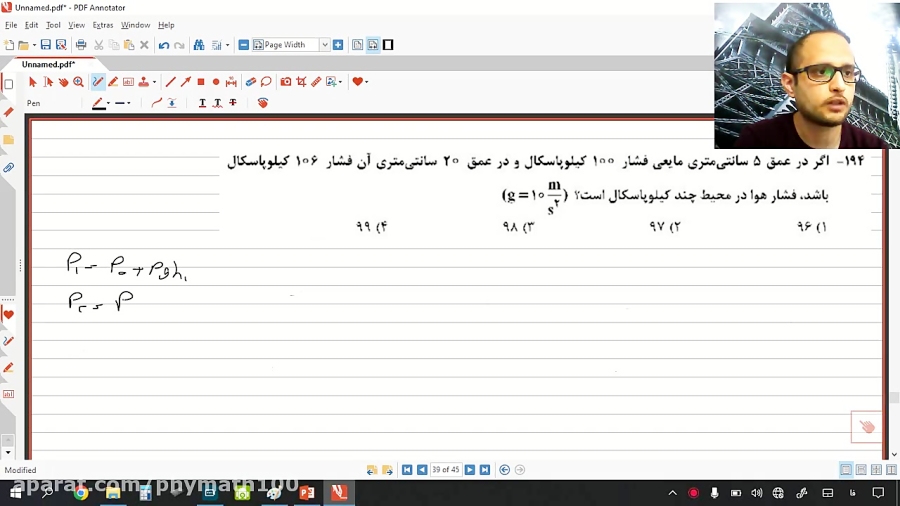The width and height of the screenshot is (900, 506).
Task: Go to the last page
Action: click(x=485, y=470)
